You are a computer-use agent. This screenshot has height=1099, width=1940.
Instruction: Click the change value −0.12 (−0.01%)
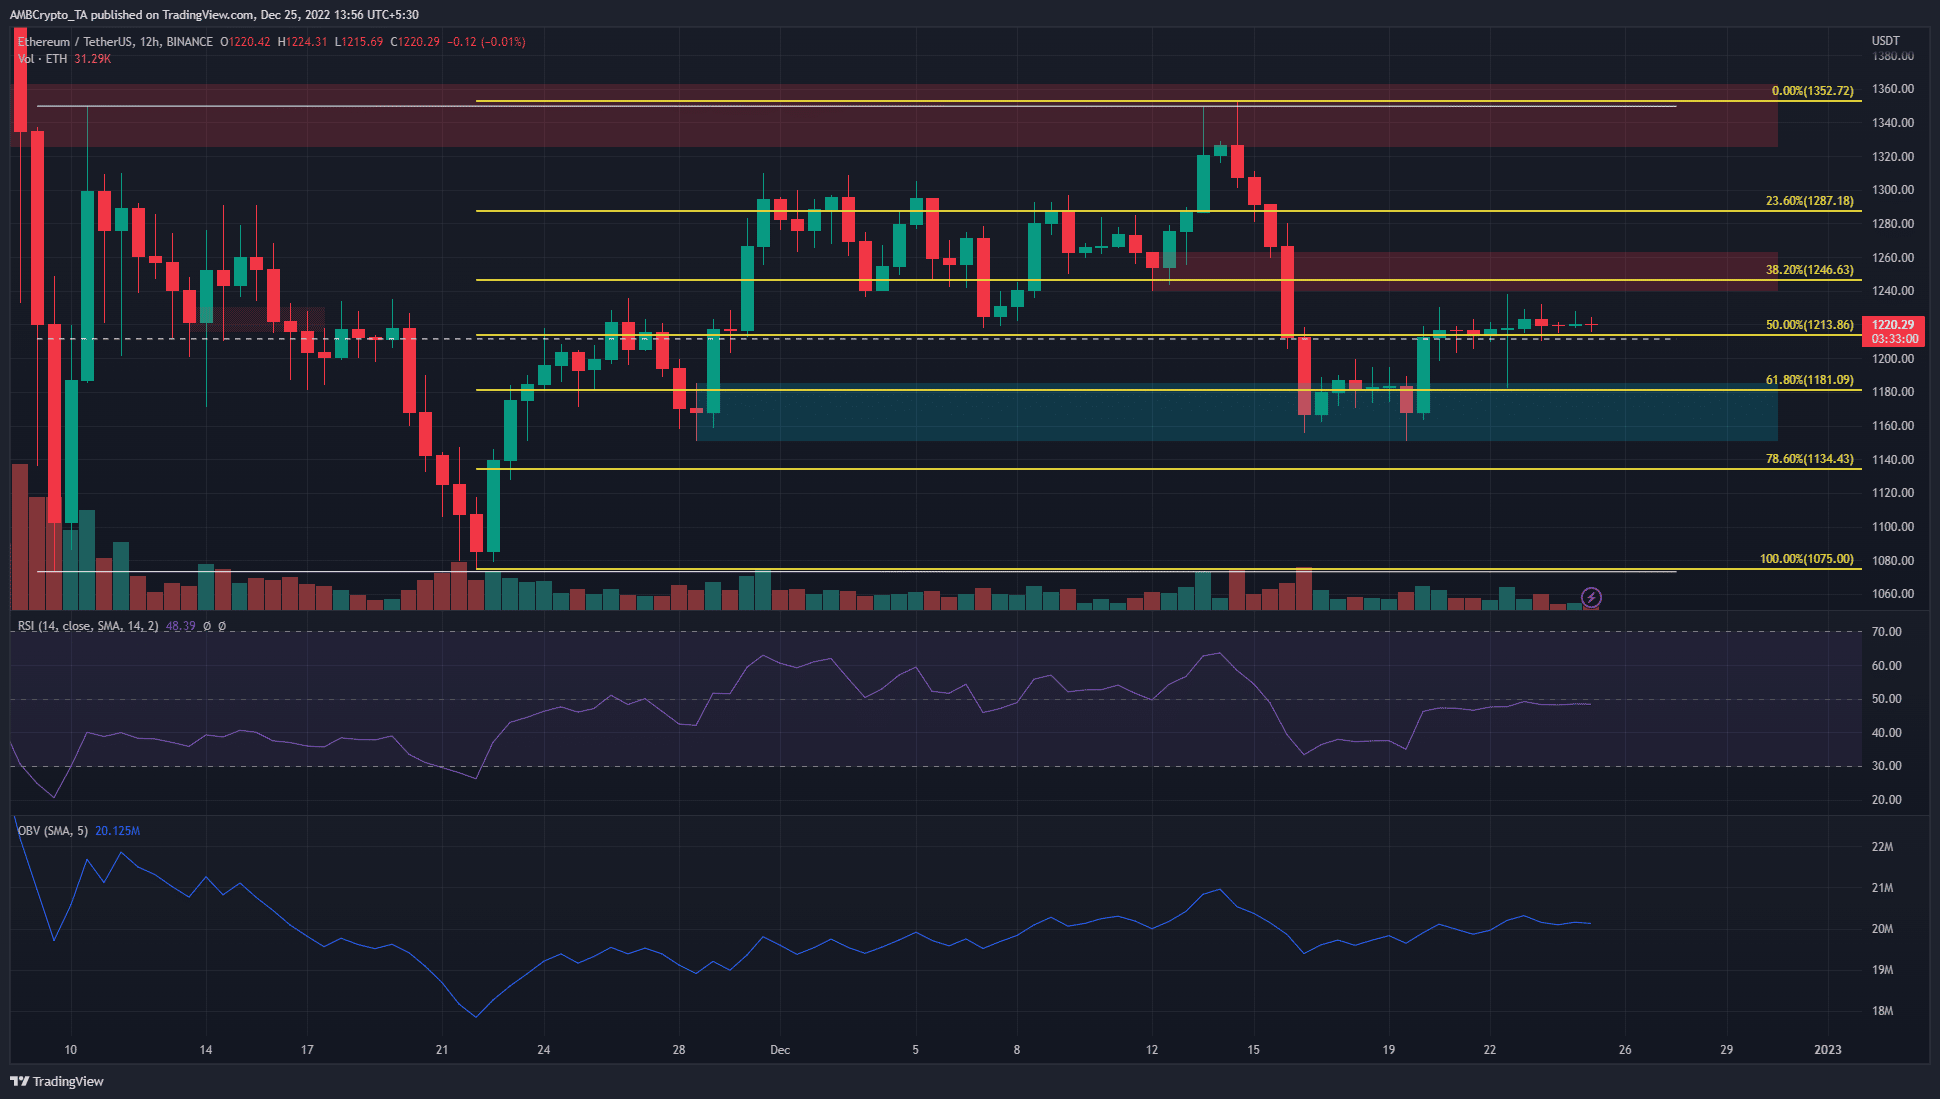pos(487,42)
